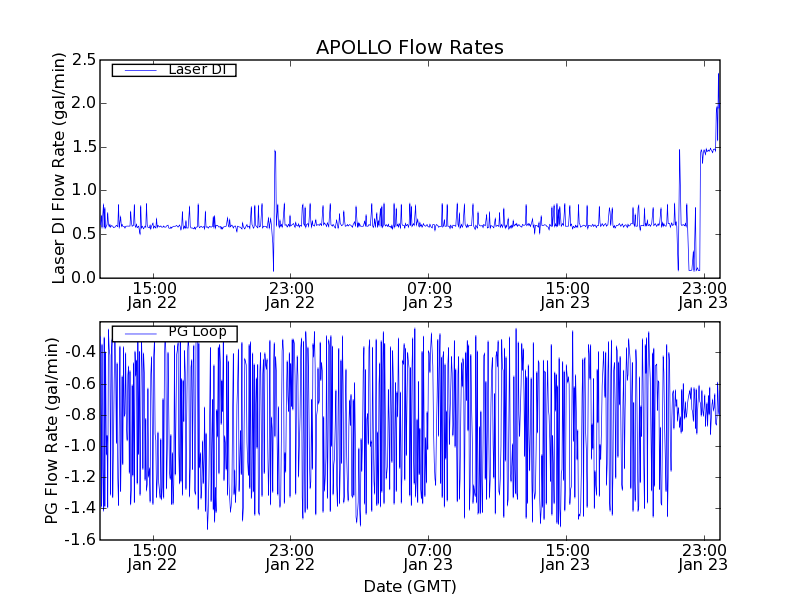Click top chart's 15:00 Jan 22 tick label
This screenshot has height=600, width=800.
click(x=152, y=295)
